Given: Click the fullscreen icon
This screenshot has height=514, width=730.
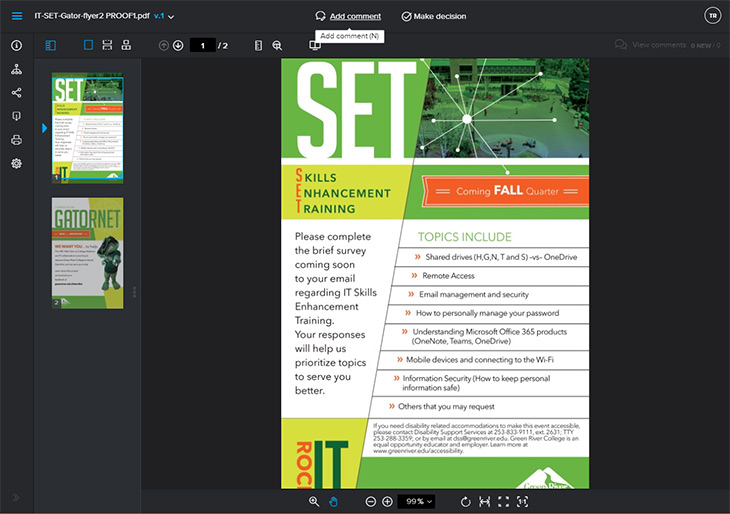Looking at the screenshot, I should pyautogui.click(x=503, y=501).
